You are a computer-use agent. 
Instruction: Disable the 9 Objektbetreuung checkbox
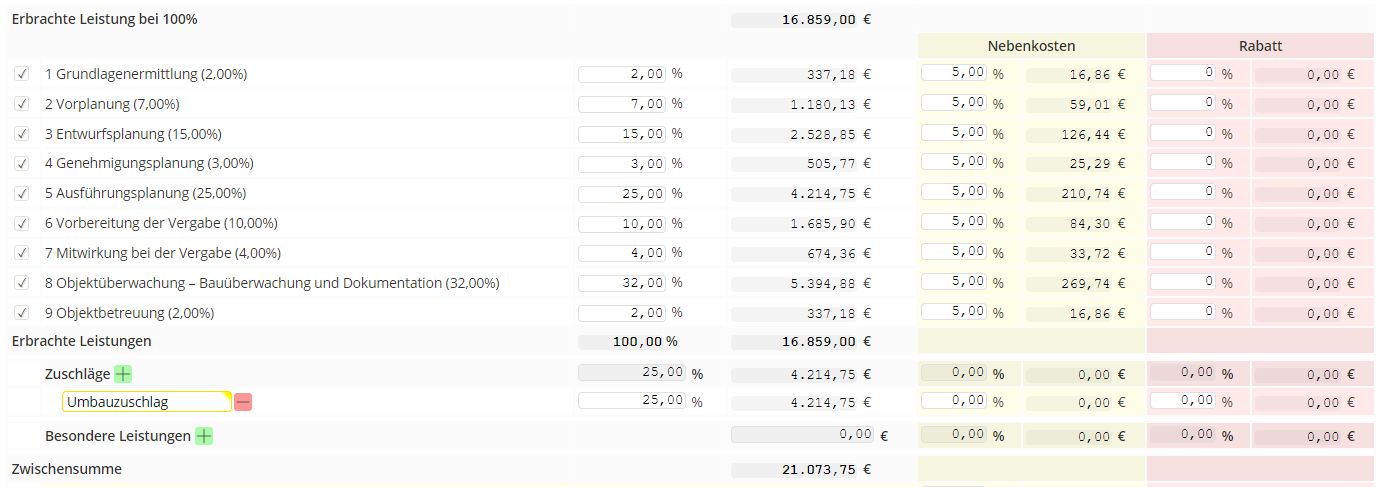tap(22, 313)
